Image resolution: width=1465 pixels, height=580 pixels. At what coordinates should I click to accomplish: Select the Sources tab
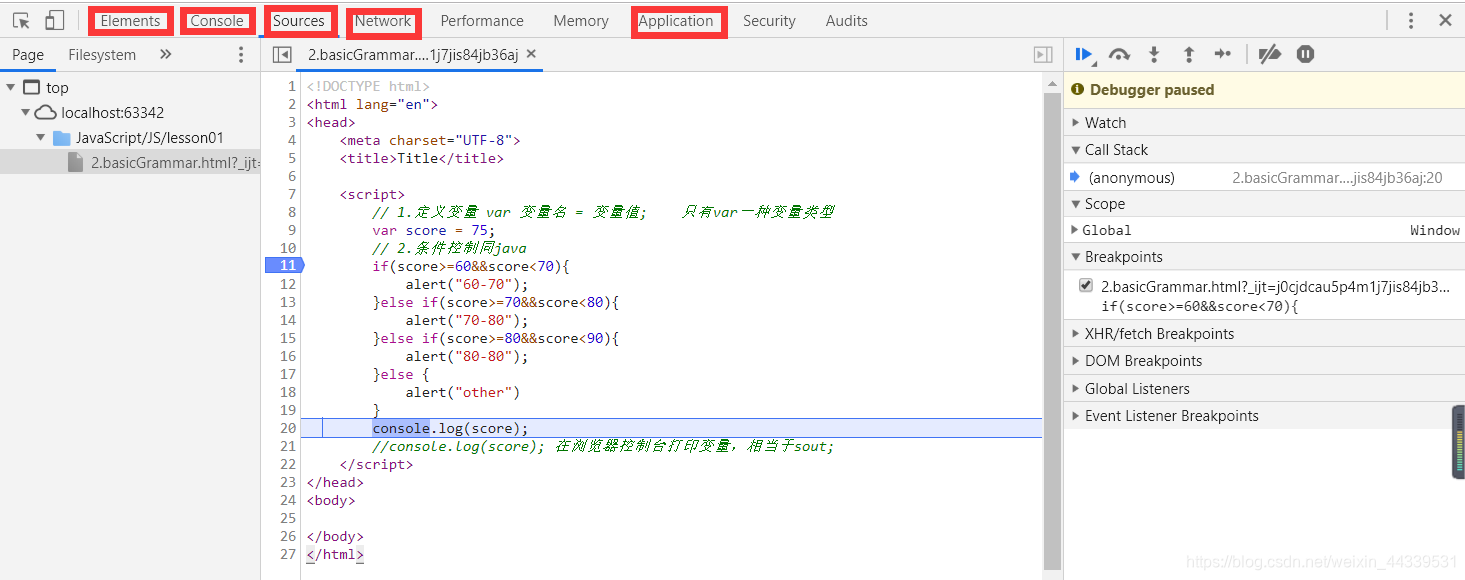[x=299, y=21]
